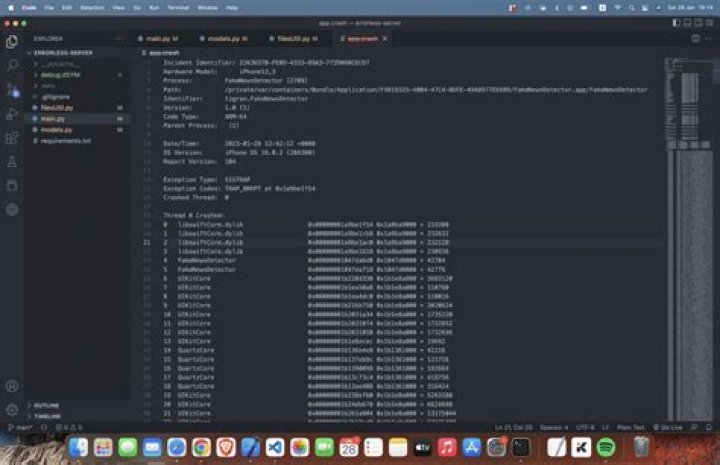720x465 pixels.
Task: Click the split editor icon
Action: click(x=696, y=39)
